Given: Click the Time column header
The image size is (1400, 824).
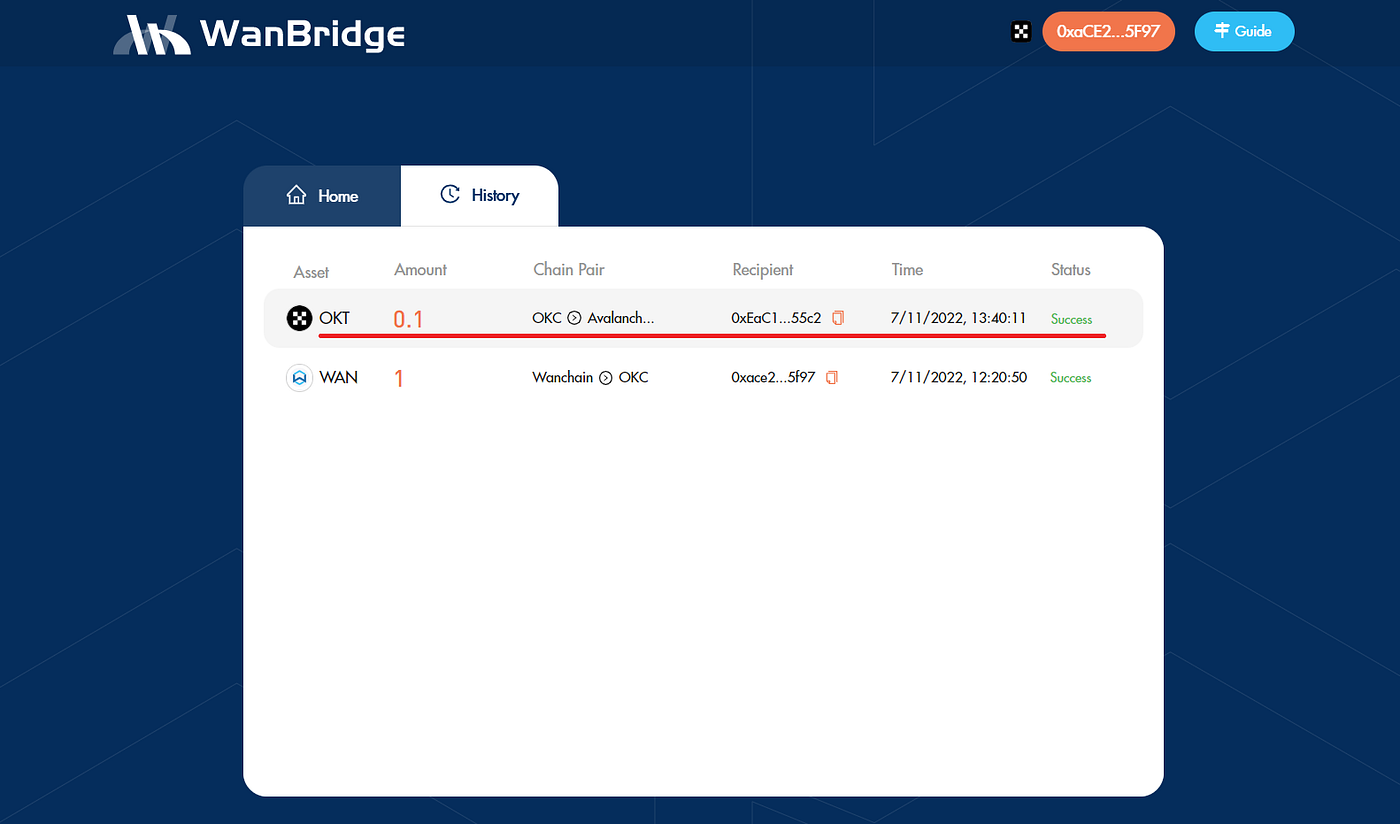Looking at the screenshot, I should [x=907, y=270].
